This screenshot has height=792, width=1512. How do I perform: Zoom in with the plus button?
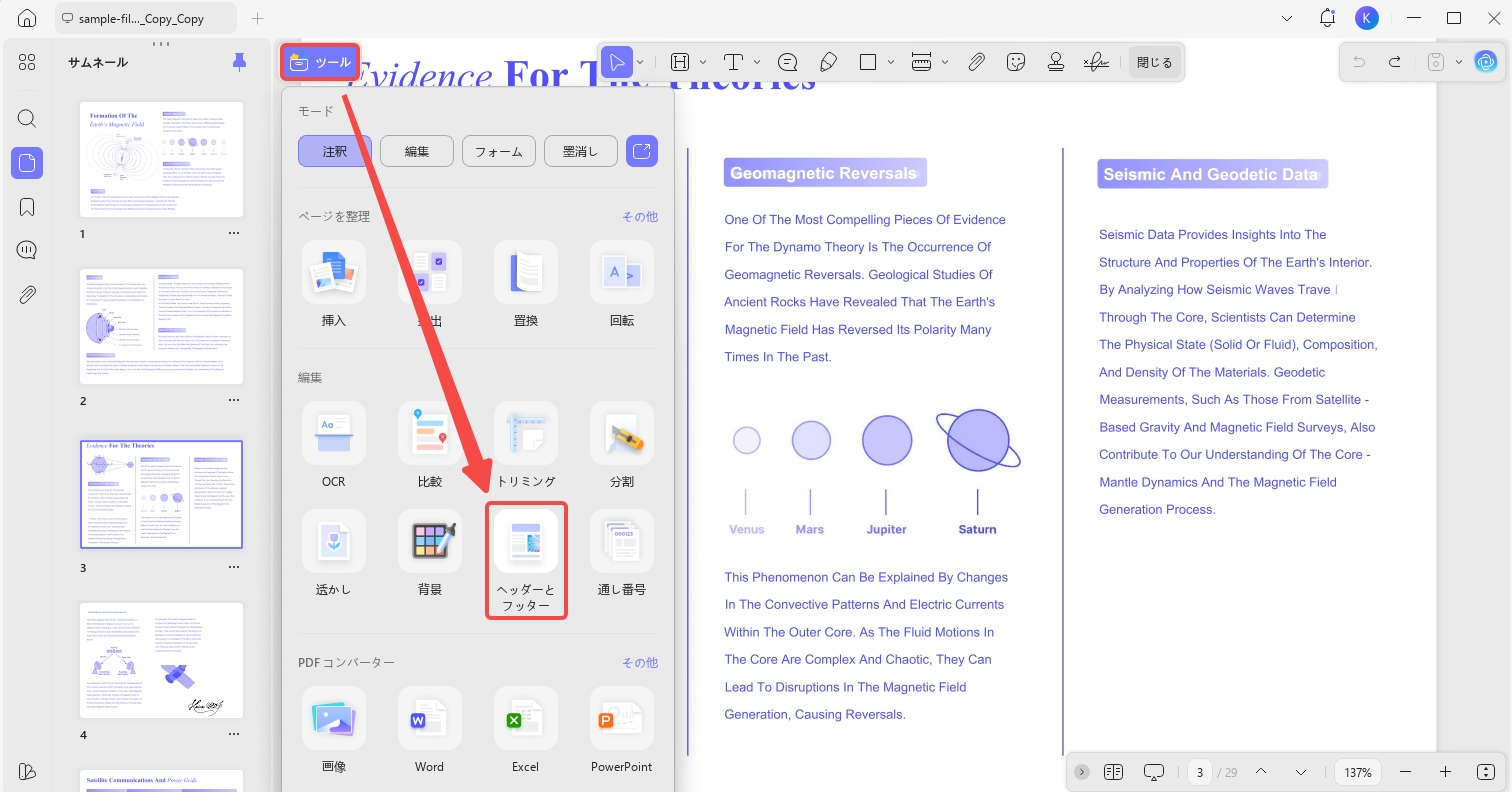coord(1445,772)
